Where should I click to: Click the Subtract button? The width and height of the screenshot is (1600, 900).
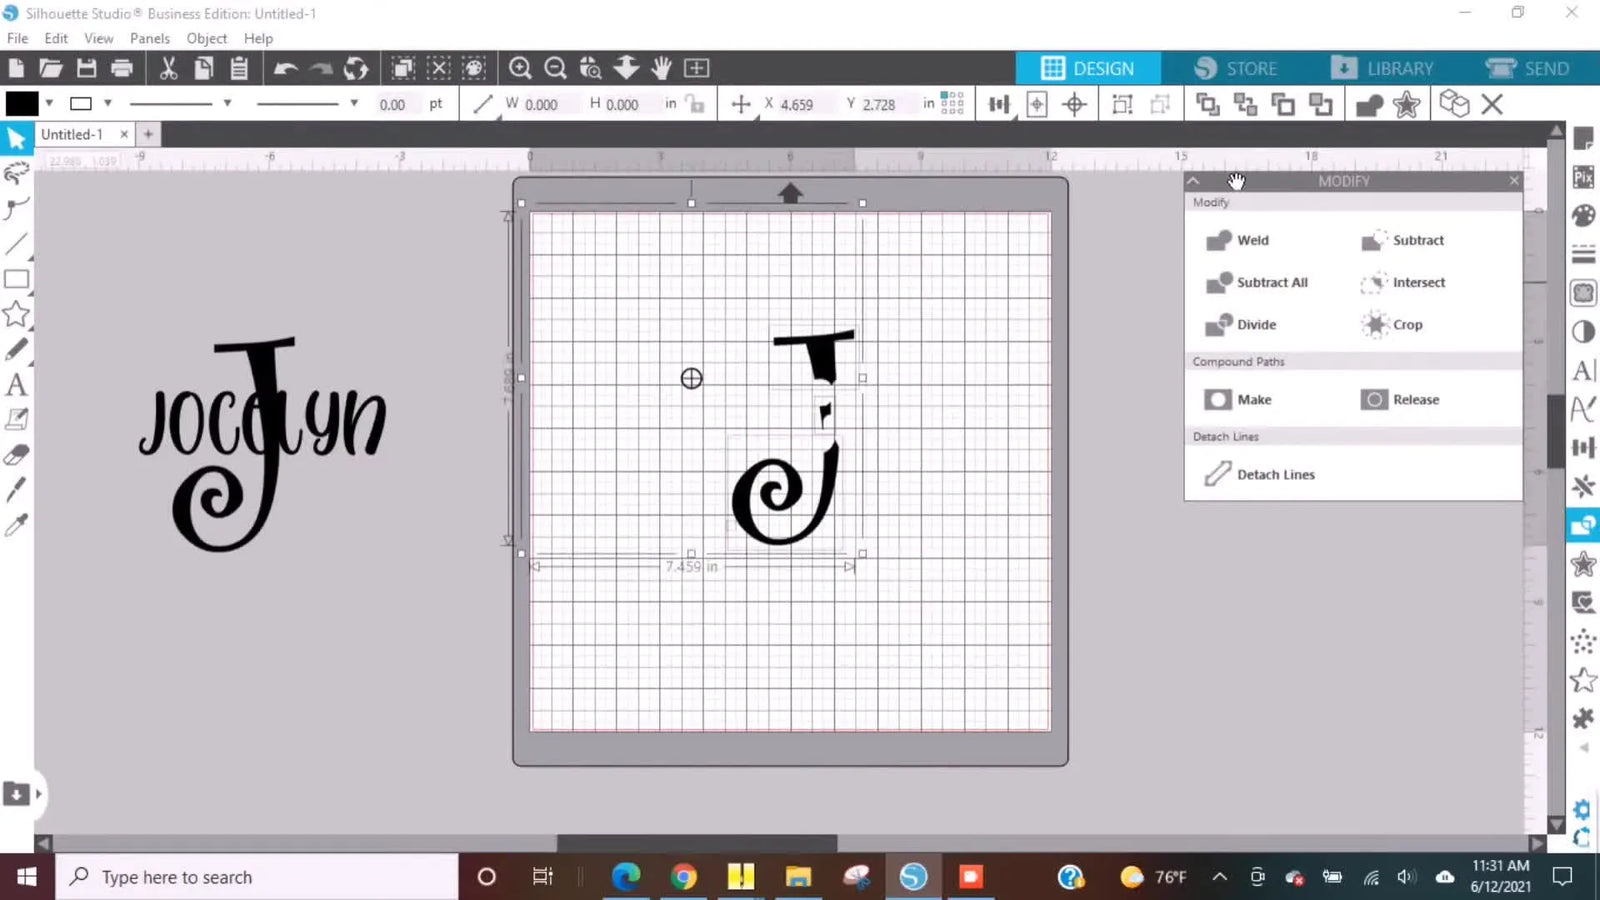pyautogui.click(x=1403, y=240)
